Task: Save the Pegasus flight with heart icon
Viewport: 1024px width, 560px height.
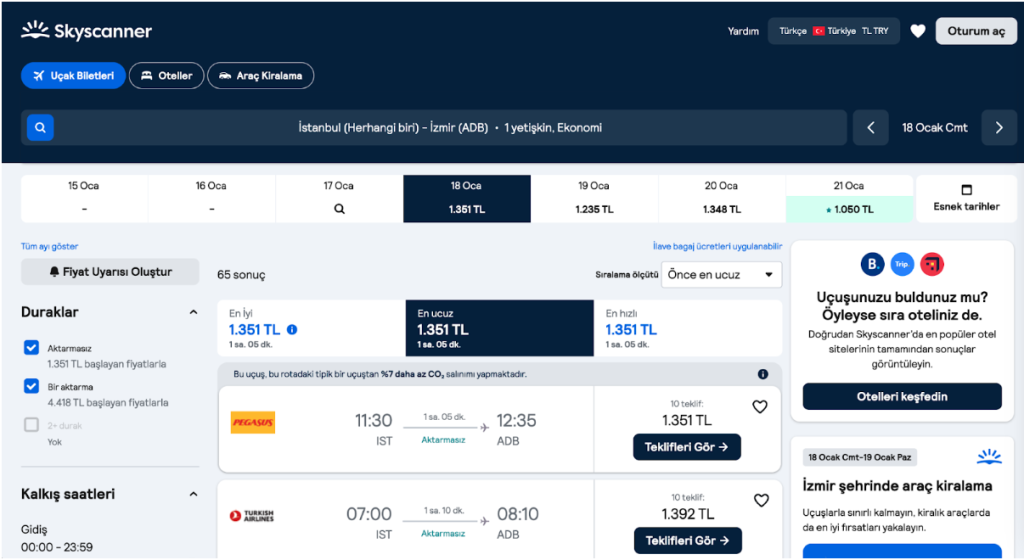Action: coord(760,407)
